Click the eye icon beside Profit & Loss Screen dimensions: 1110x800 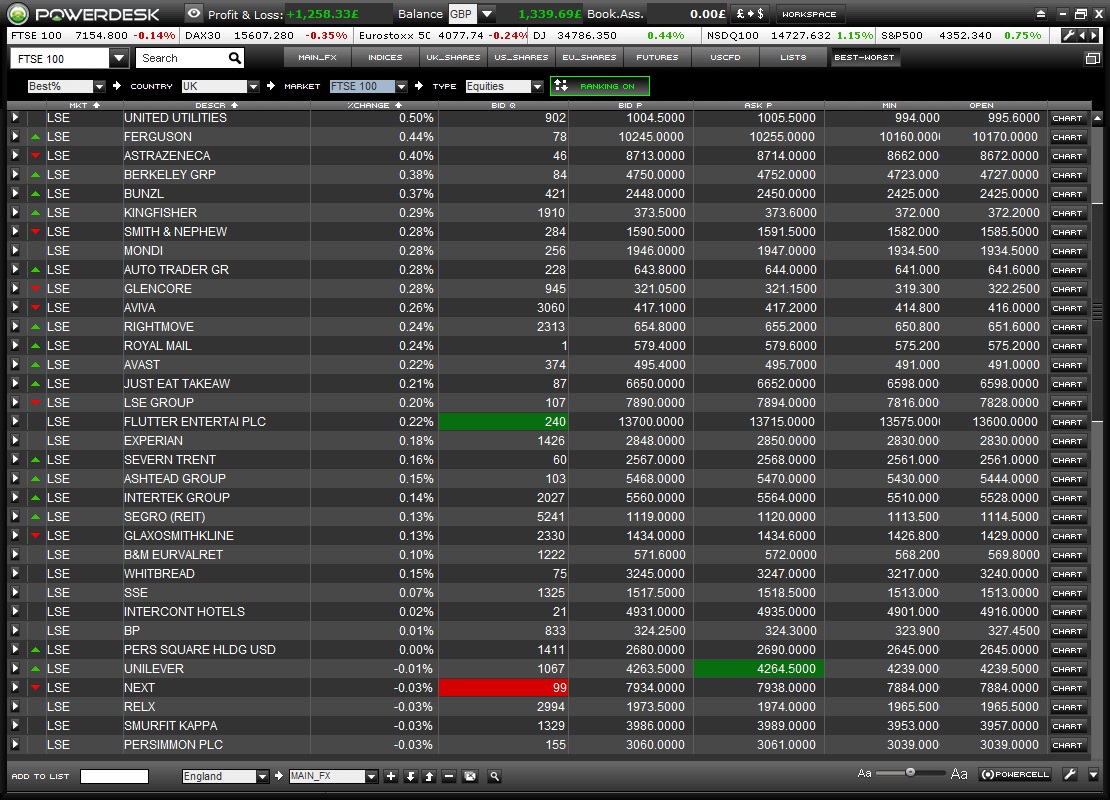(194, 13)
